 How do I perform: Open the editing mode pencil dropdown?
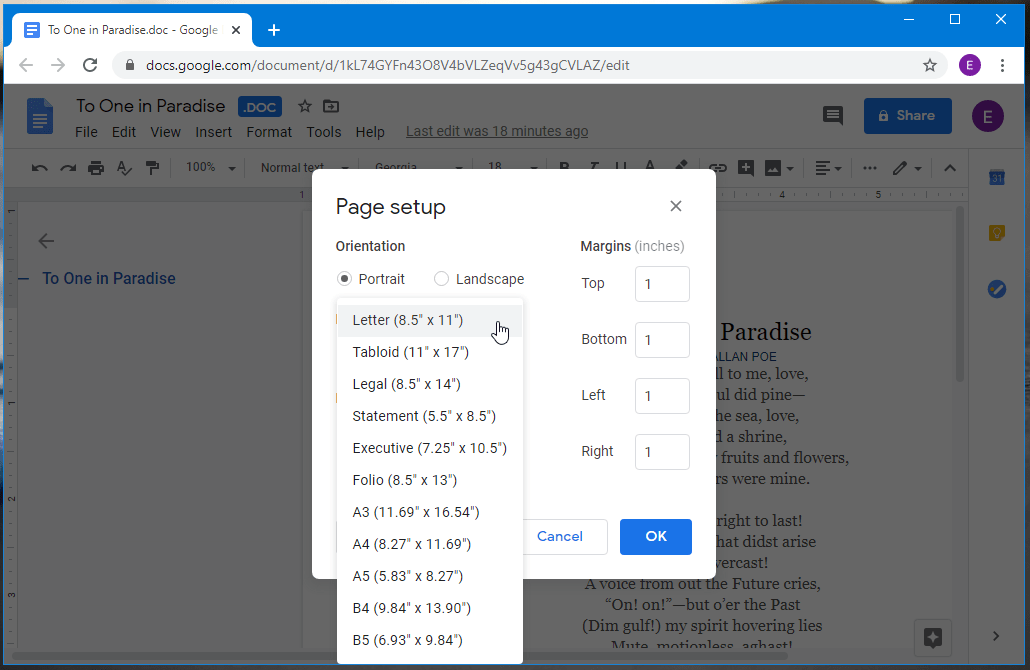[907, 168]
